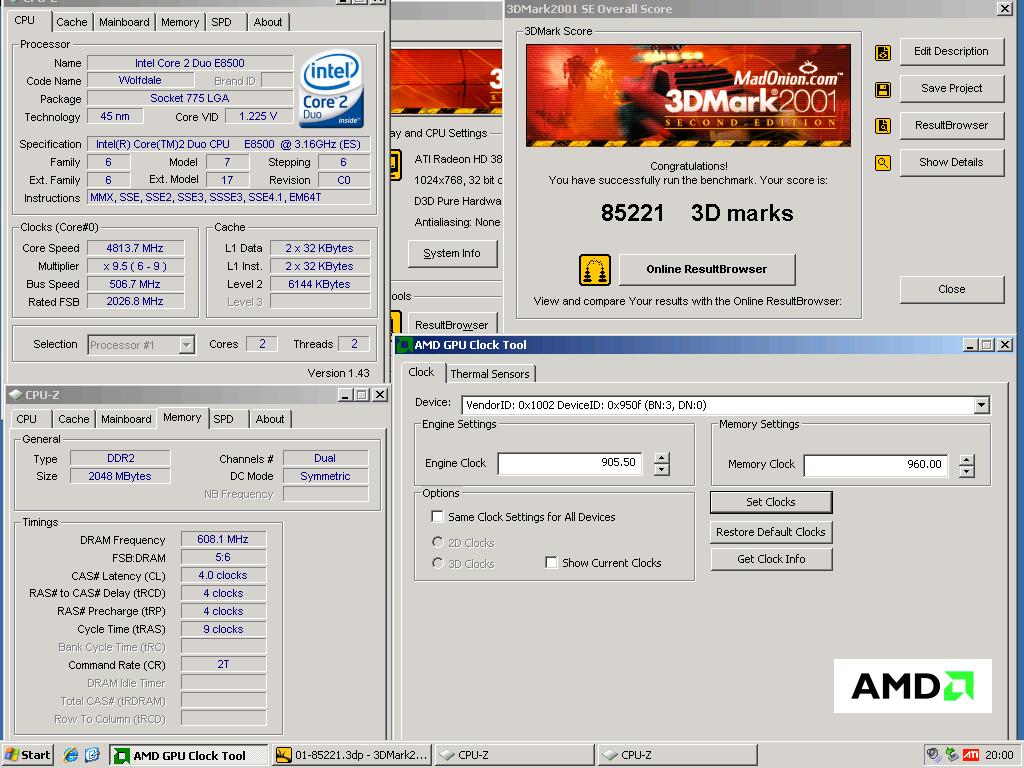The image size is (1024, 768).
Task: Select the 2D Clocks radio button
Action: coord(438,542)
